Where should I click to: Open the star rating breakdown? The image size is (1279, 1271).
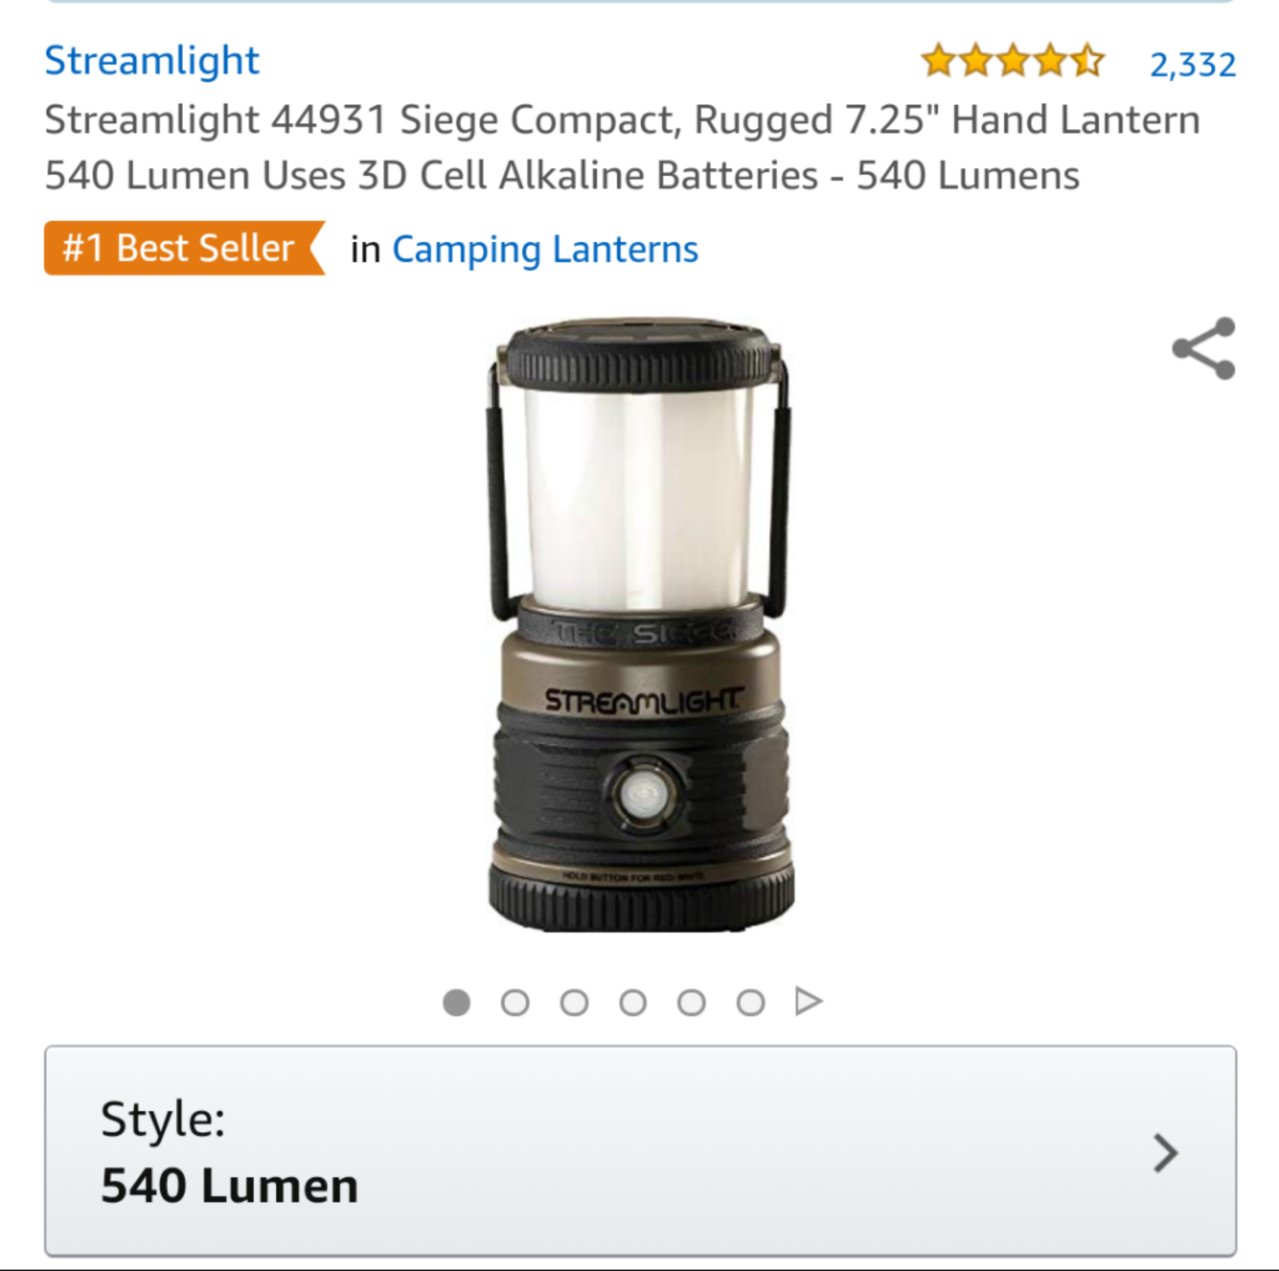pyautogui.click(x=1012, y=62)
